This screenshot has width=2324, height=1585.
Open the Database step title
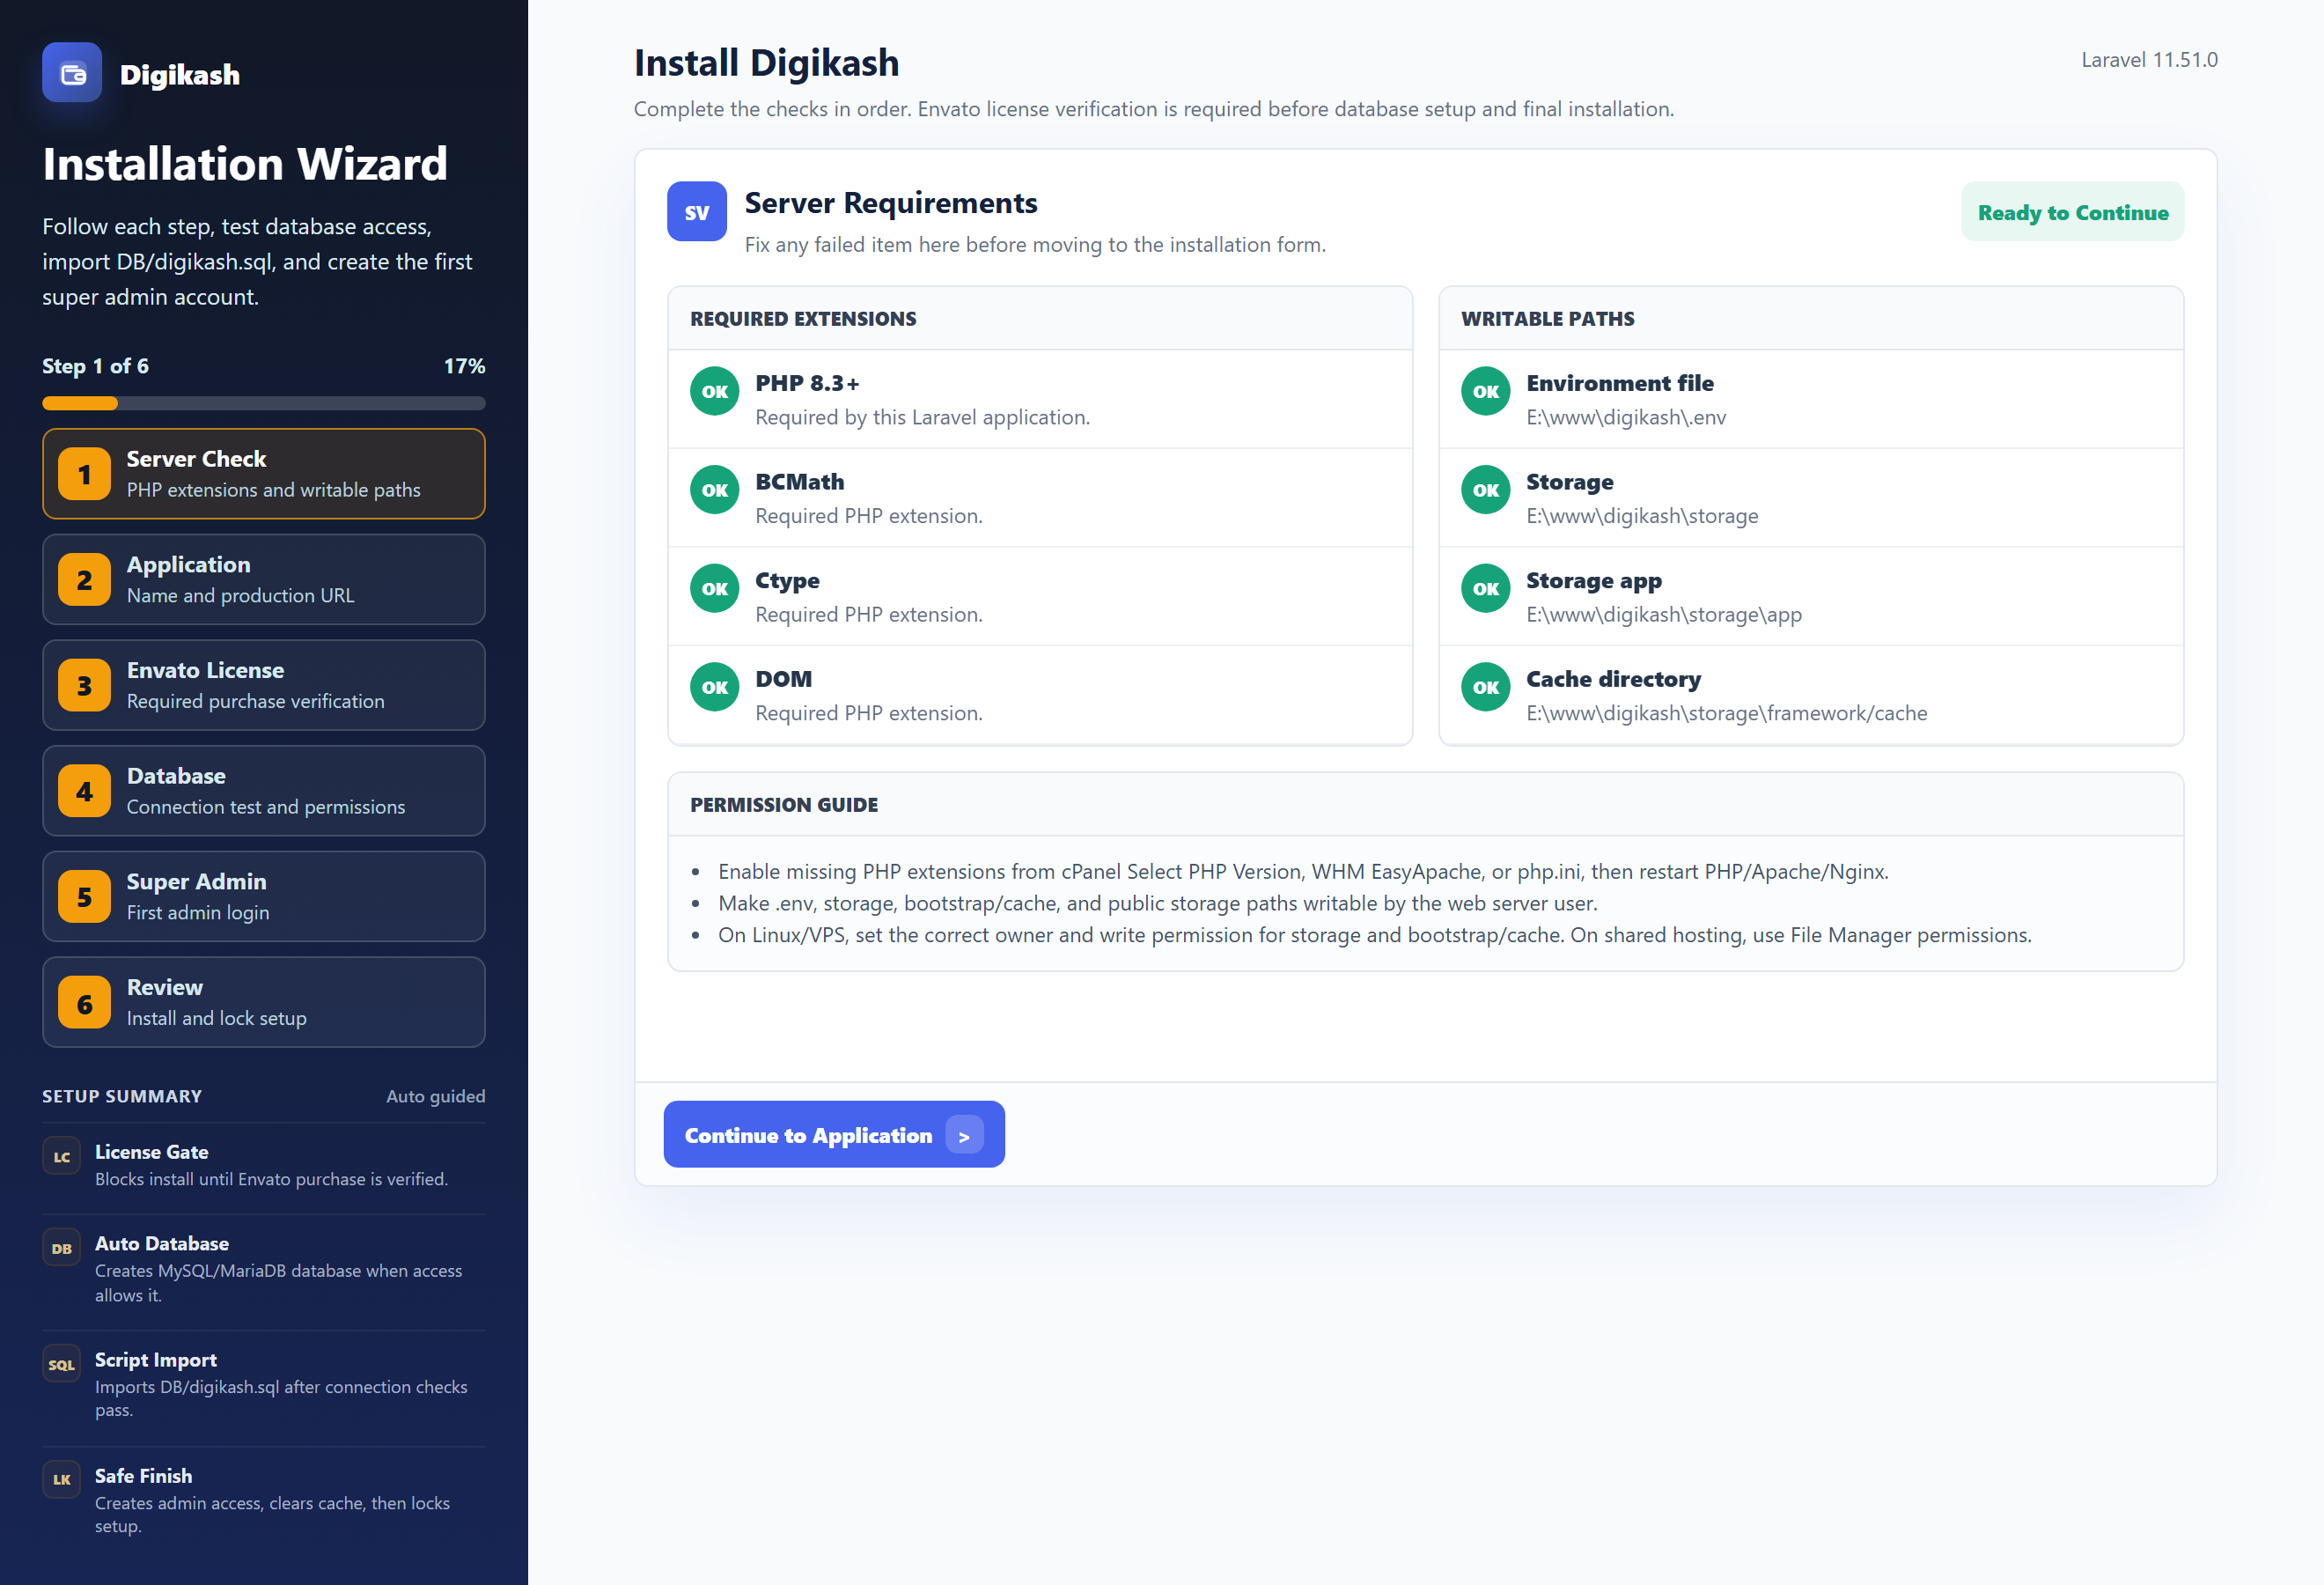point(176,776)
